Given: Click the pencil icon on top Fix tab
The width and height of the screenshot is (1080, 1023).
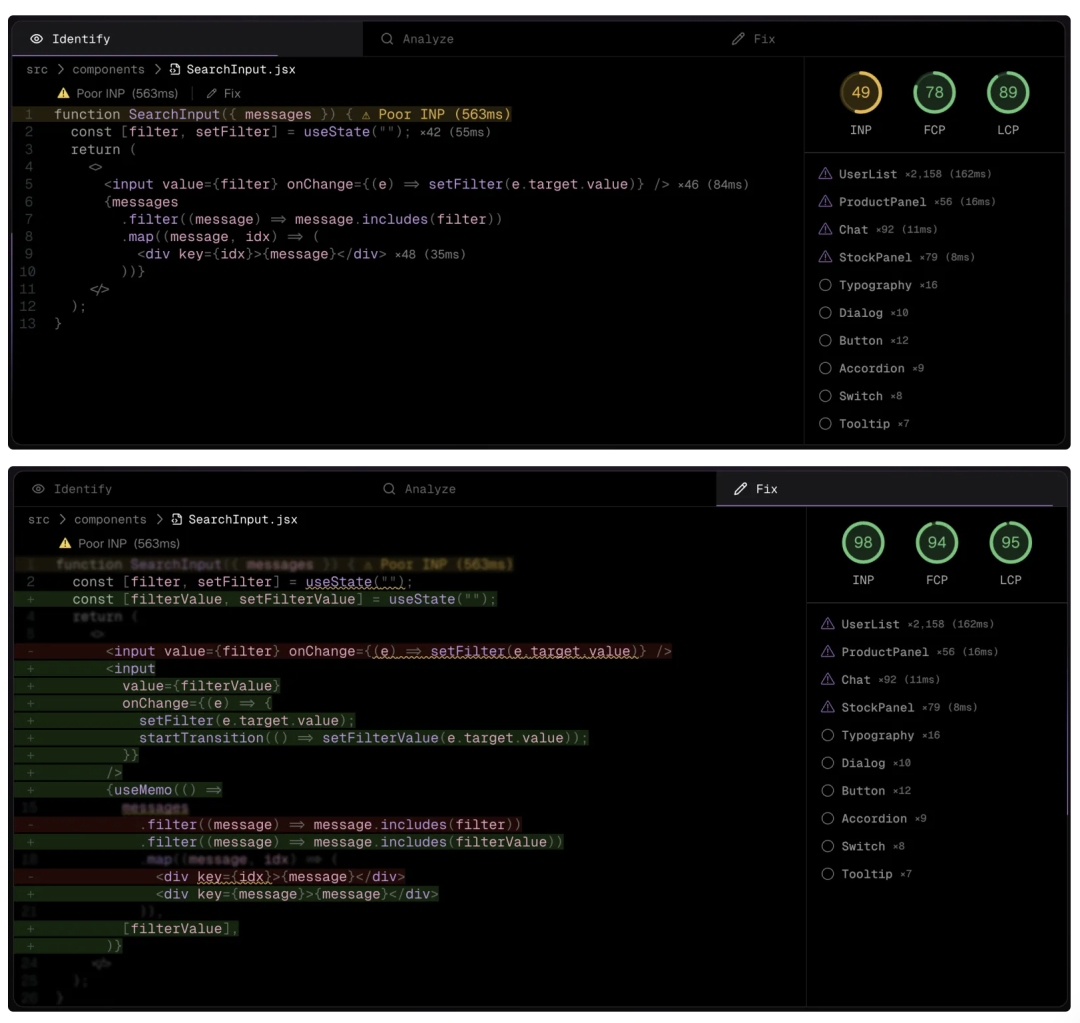Looking at the screenshot, I should coord(738,39).
